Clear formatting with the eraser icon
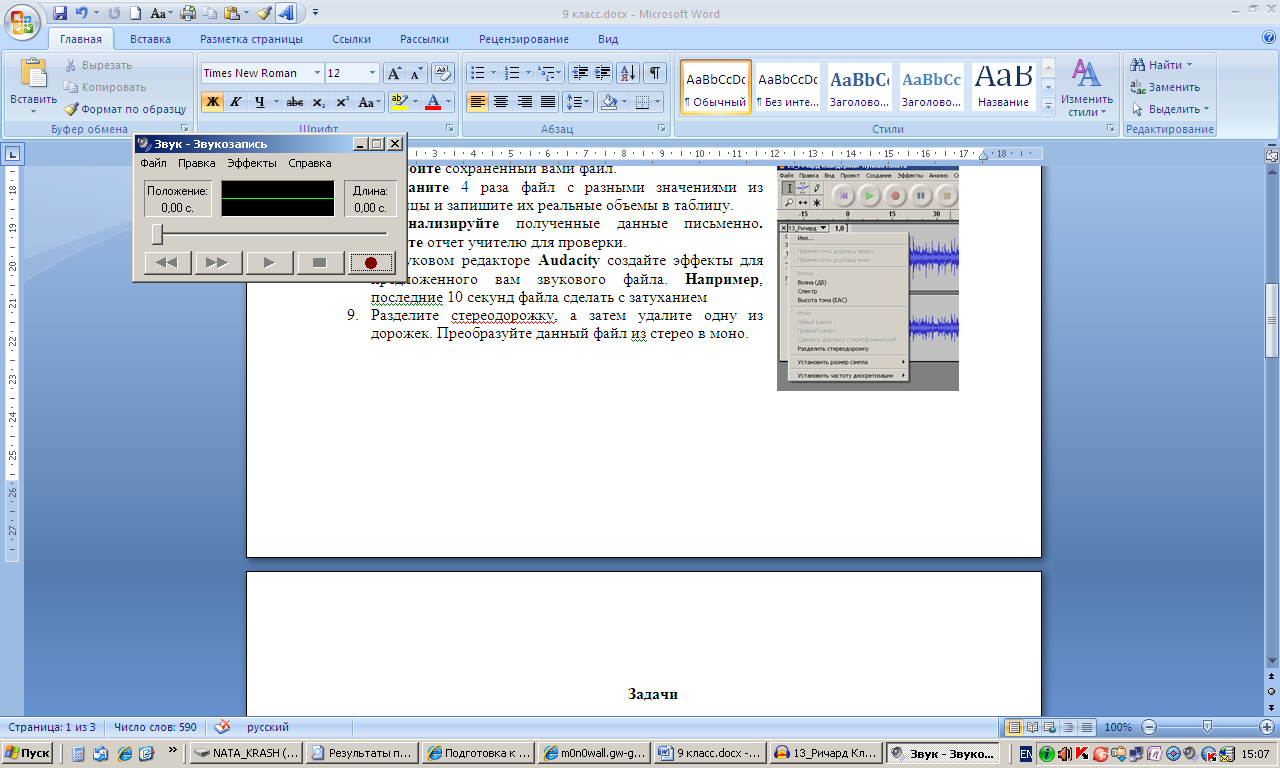The image size is (1280, 768). point(444,73)
